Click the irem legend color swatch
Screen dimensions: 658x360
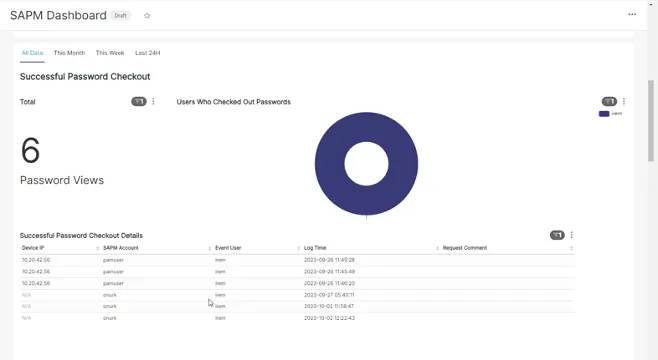point(604,114)
